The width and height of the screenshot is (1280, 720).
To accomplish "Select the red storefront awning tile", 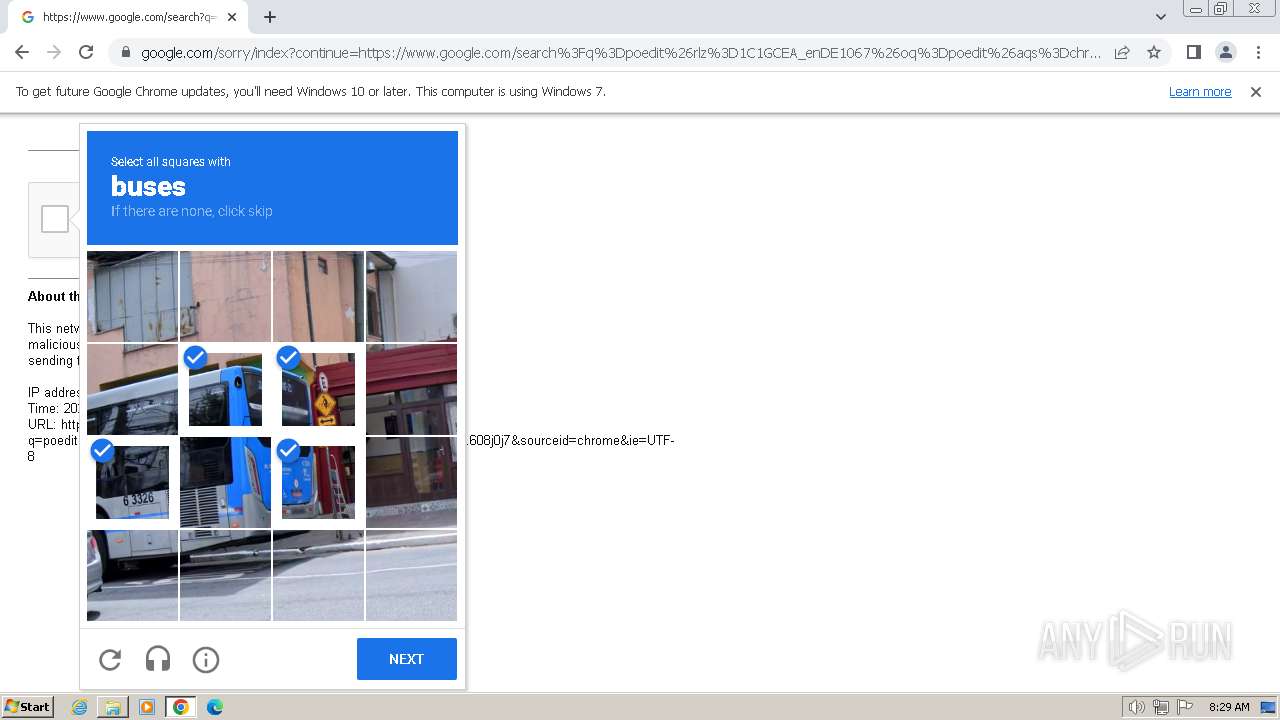I will (411, 389).
